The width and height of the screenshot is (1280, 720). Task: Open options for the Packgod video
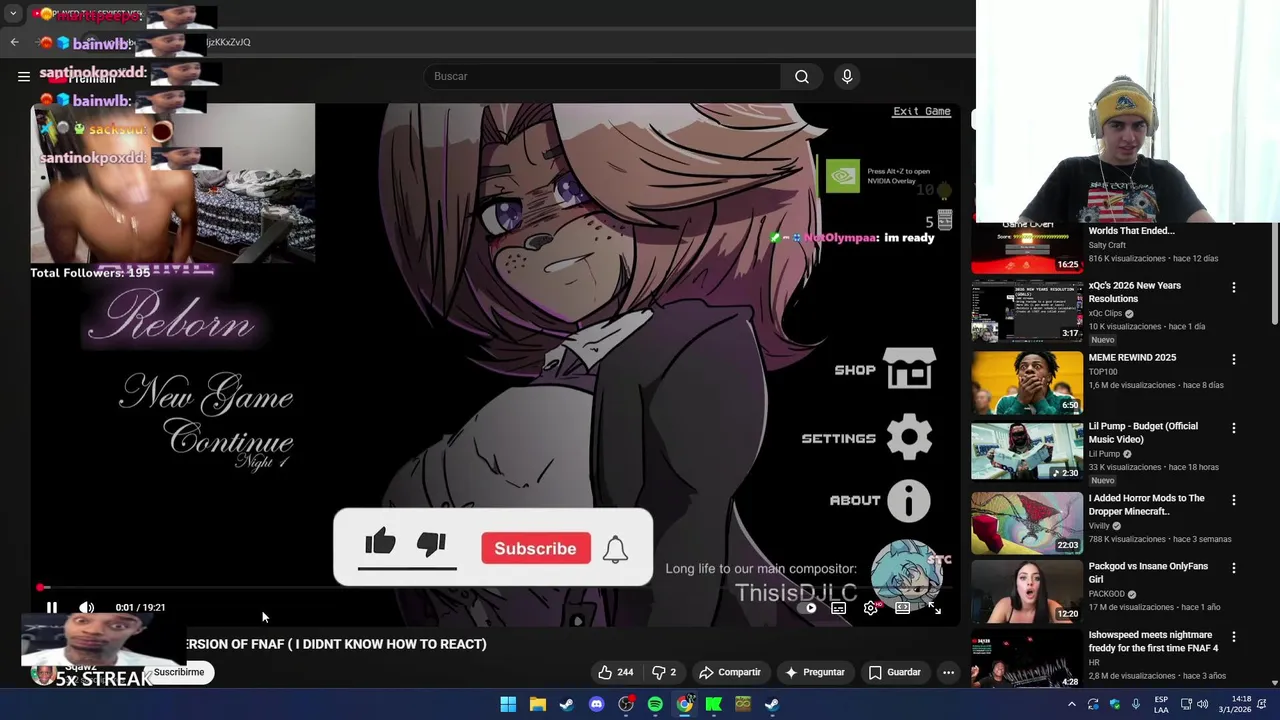tap(1233, 568)
